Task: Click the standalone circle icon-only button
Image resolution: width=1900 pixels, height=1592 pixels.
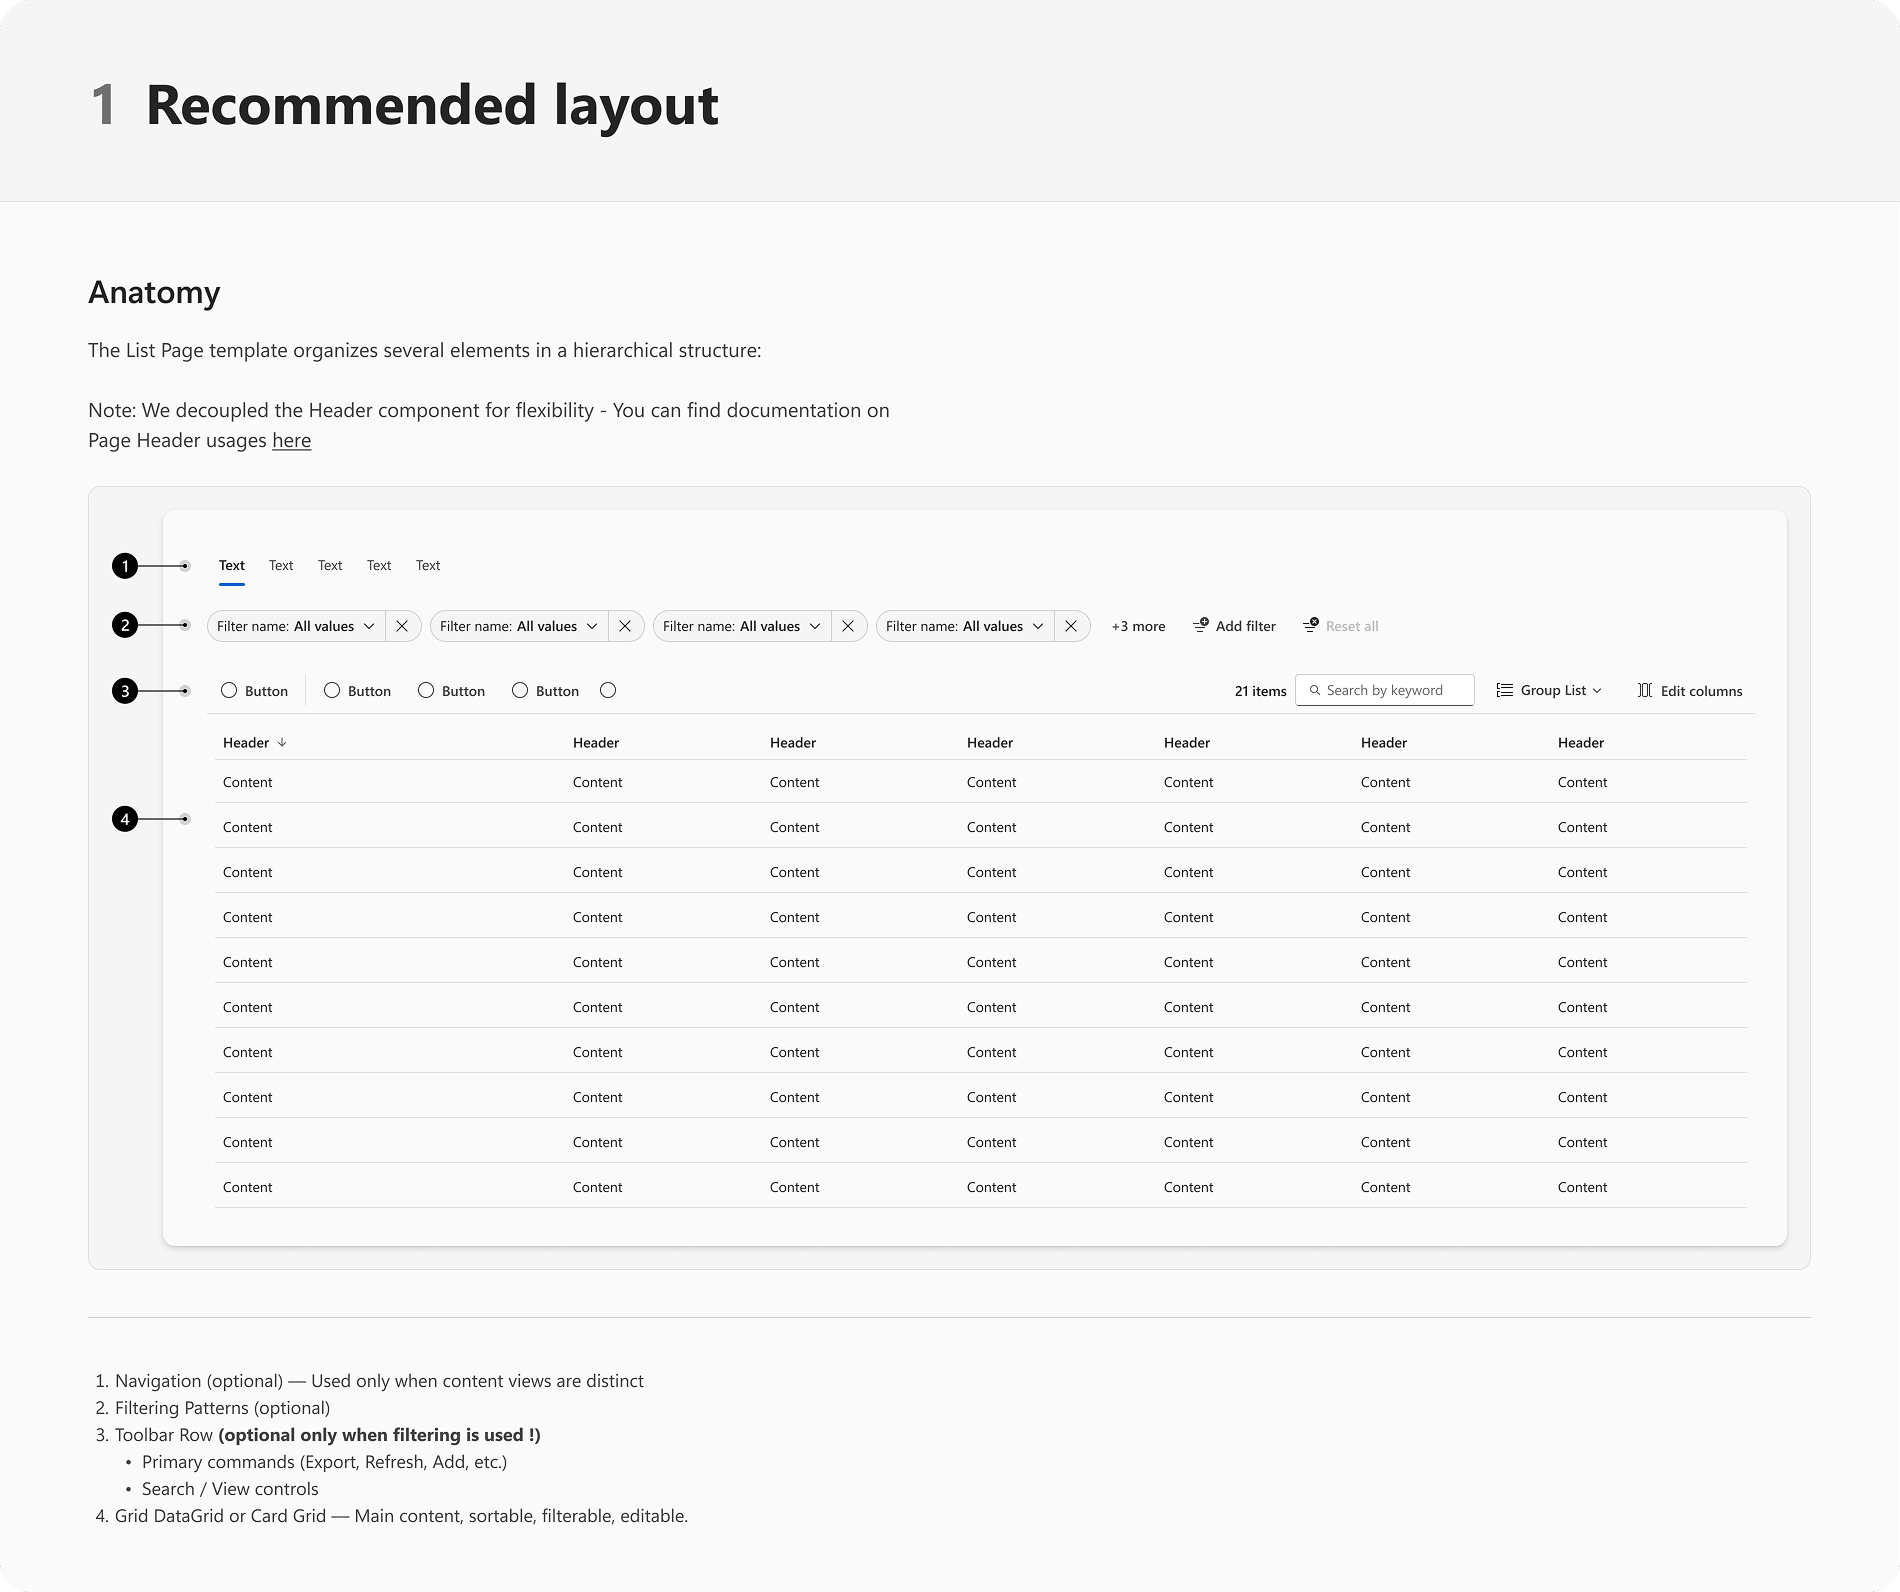Action: tap(608, 690)
